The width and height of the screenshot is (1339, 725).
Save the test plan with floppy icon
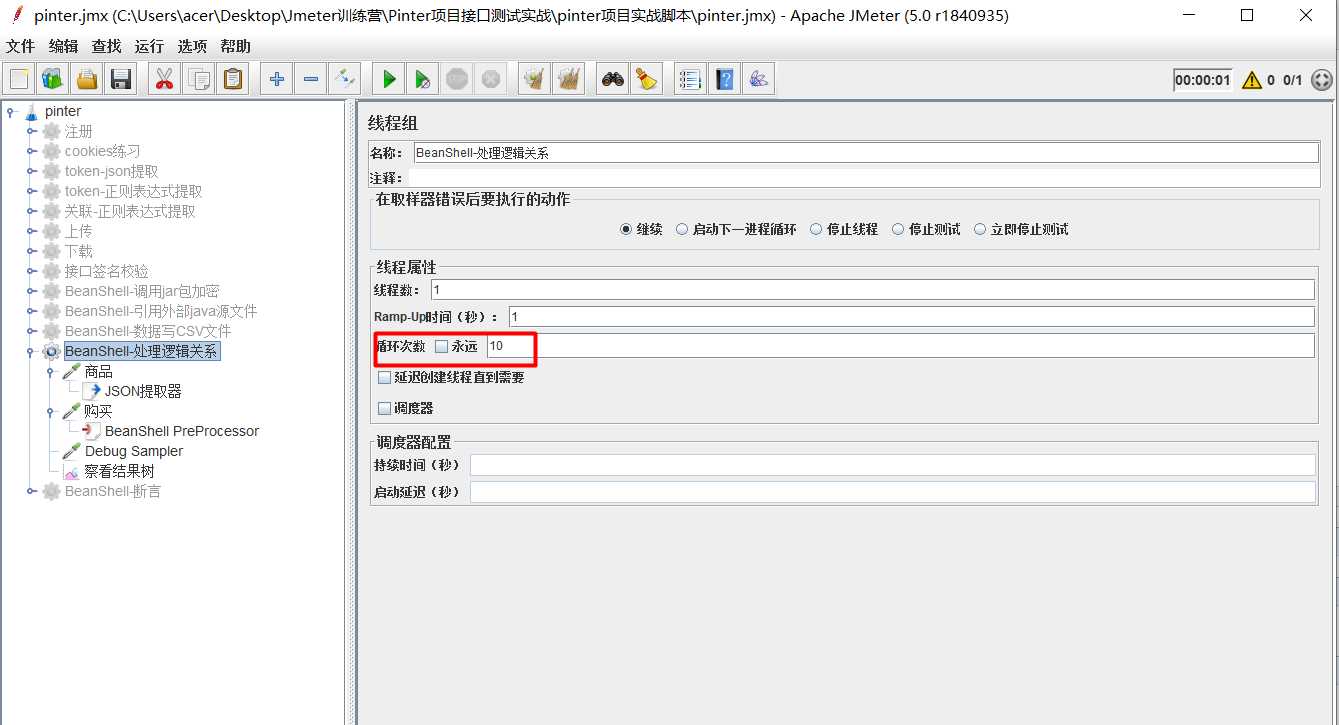[x=121, y=79]
